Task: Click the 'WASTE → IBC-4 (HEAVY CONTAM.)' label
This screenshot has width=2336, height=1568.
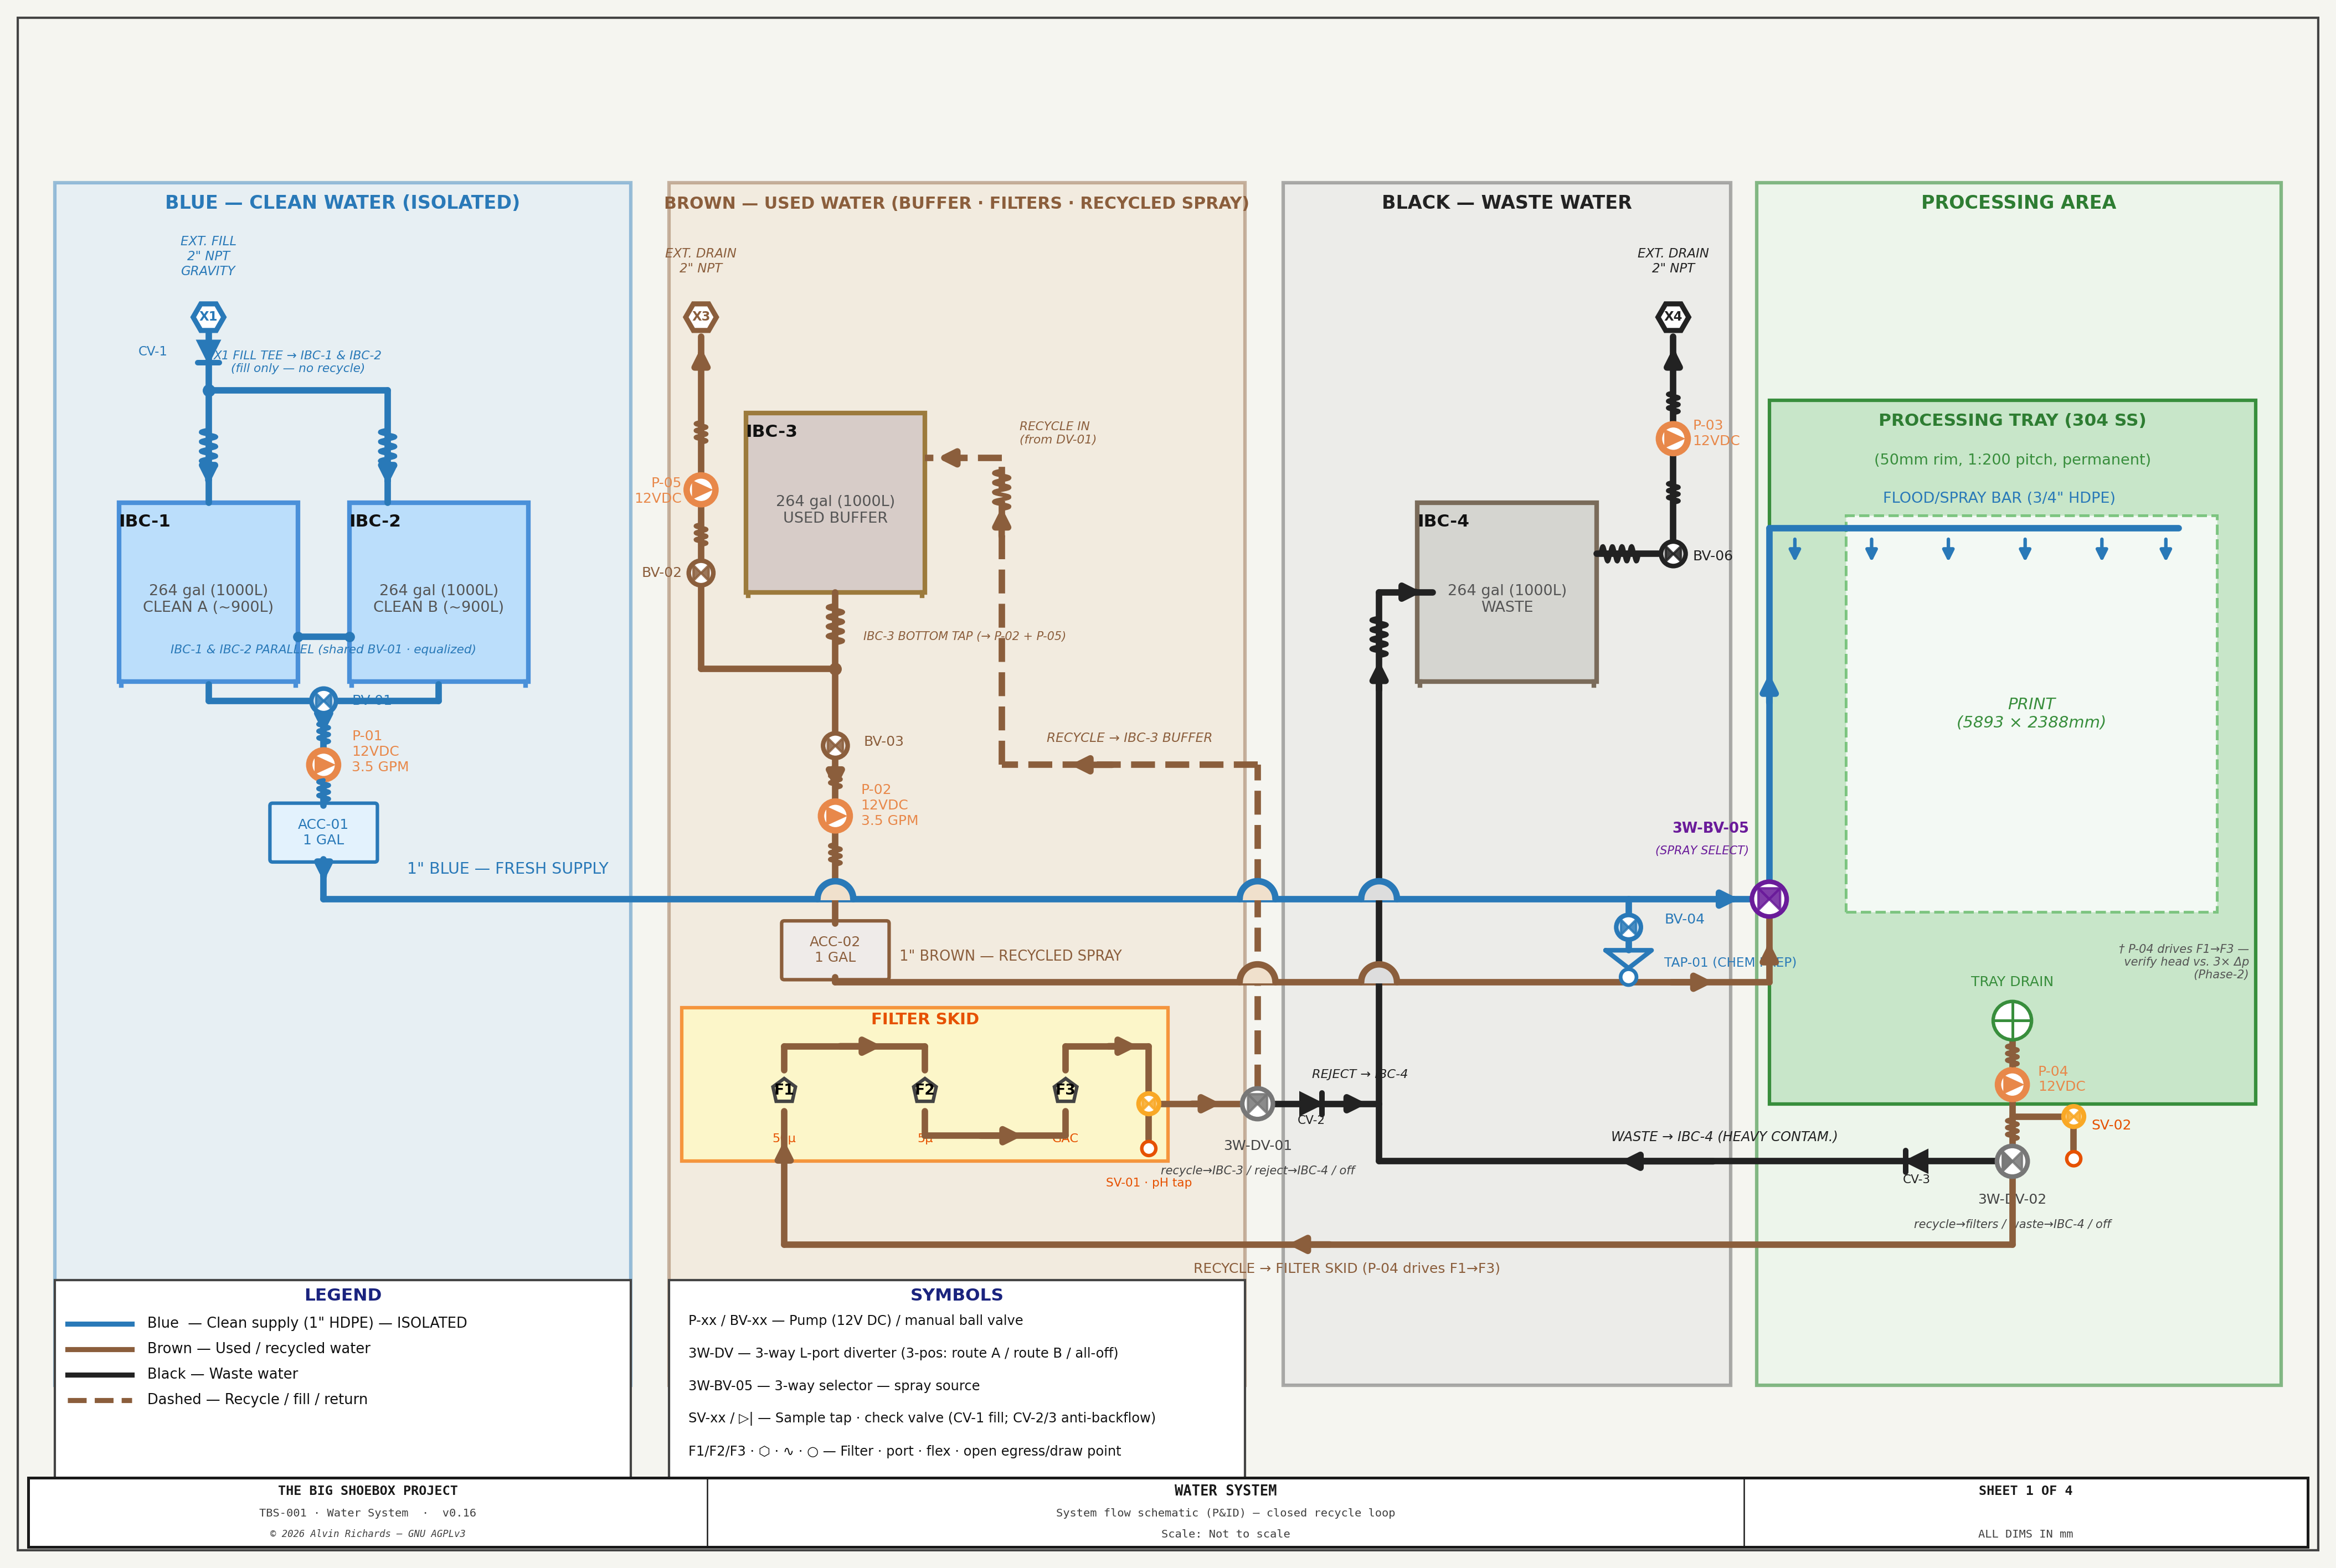Action: click(1724, 1137)
